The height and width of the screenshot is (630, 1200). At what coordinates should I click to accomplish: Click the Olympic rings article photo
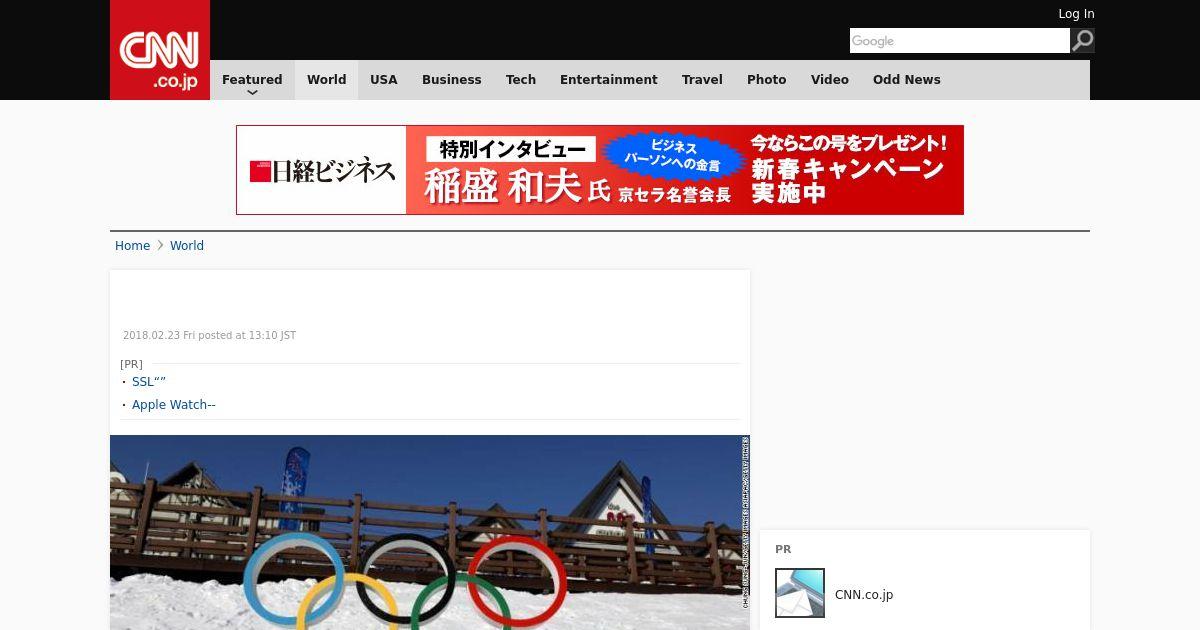pos(430,532)
